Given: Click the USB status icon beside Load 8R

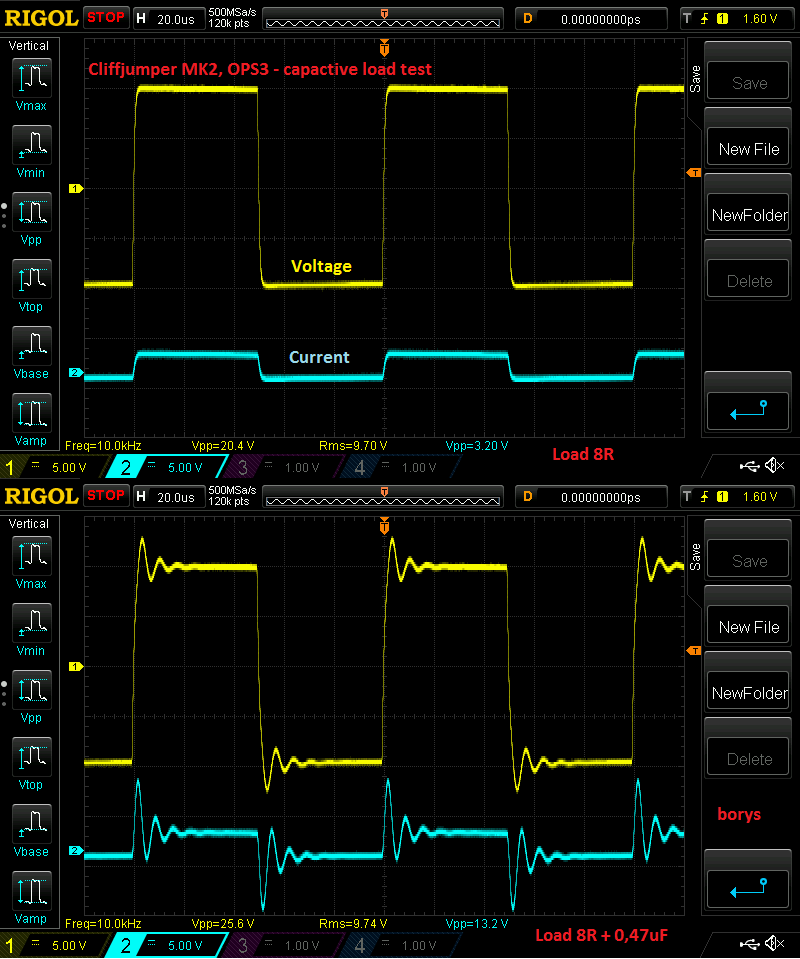Looking at the screenshot, I should (749, 467).
